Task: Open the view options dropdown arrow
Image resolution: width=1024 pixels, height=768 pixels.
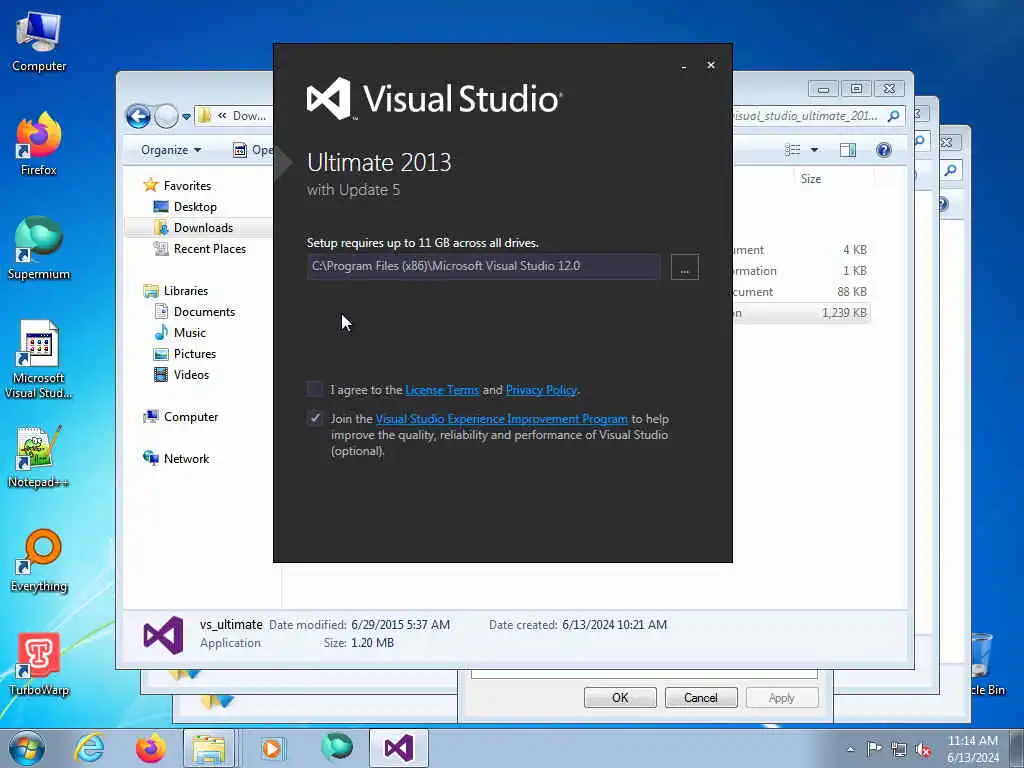Action: point(814,150)
